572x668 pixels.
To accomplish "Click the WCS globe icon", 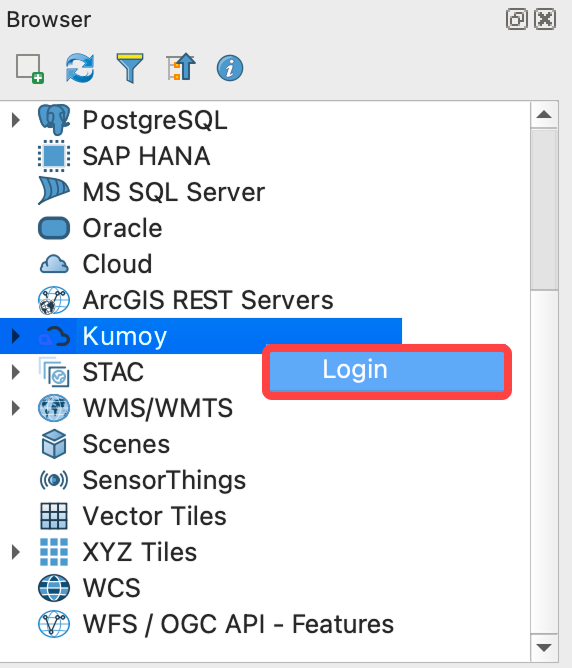I will (x=54, y=588).
